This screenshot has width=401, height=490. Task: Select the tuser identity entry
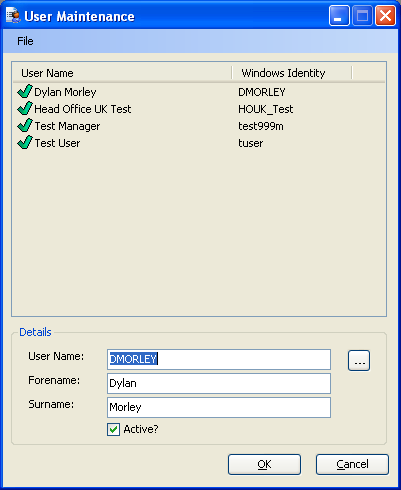tap(251, 143)
